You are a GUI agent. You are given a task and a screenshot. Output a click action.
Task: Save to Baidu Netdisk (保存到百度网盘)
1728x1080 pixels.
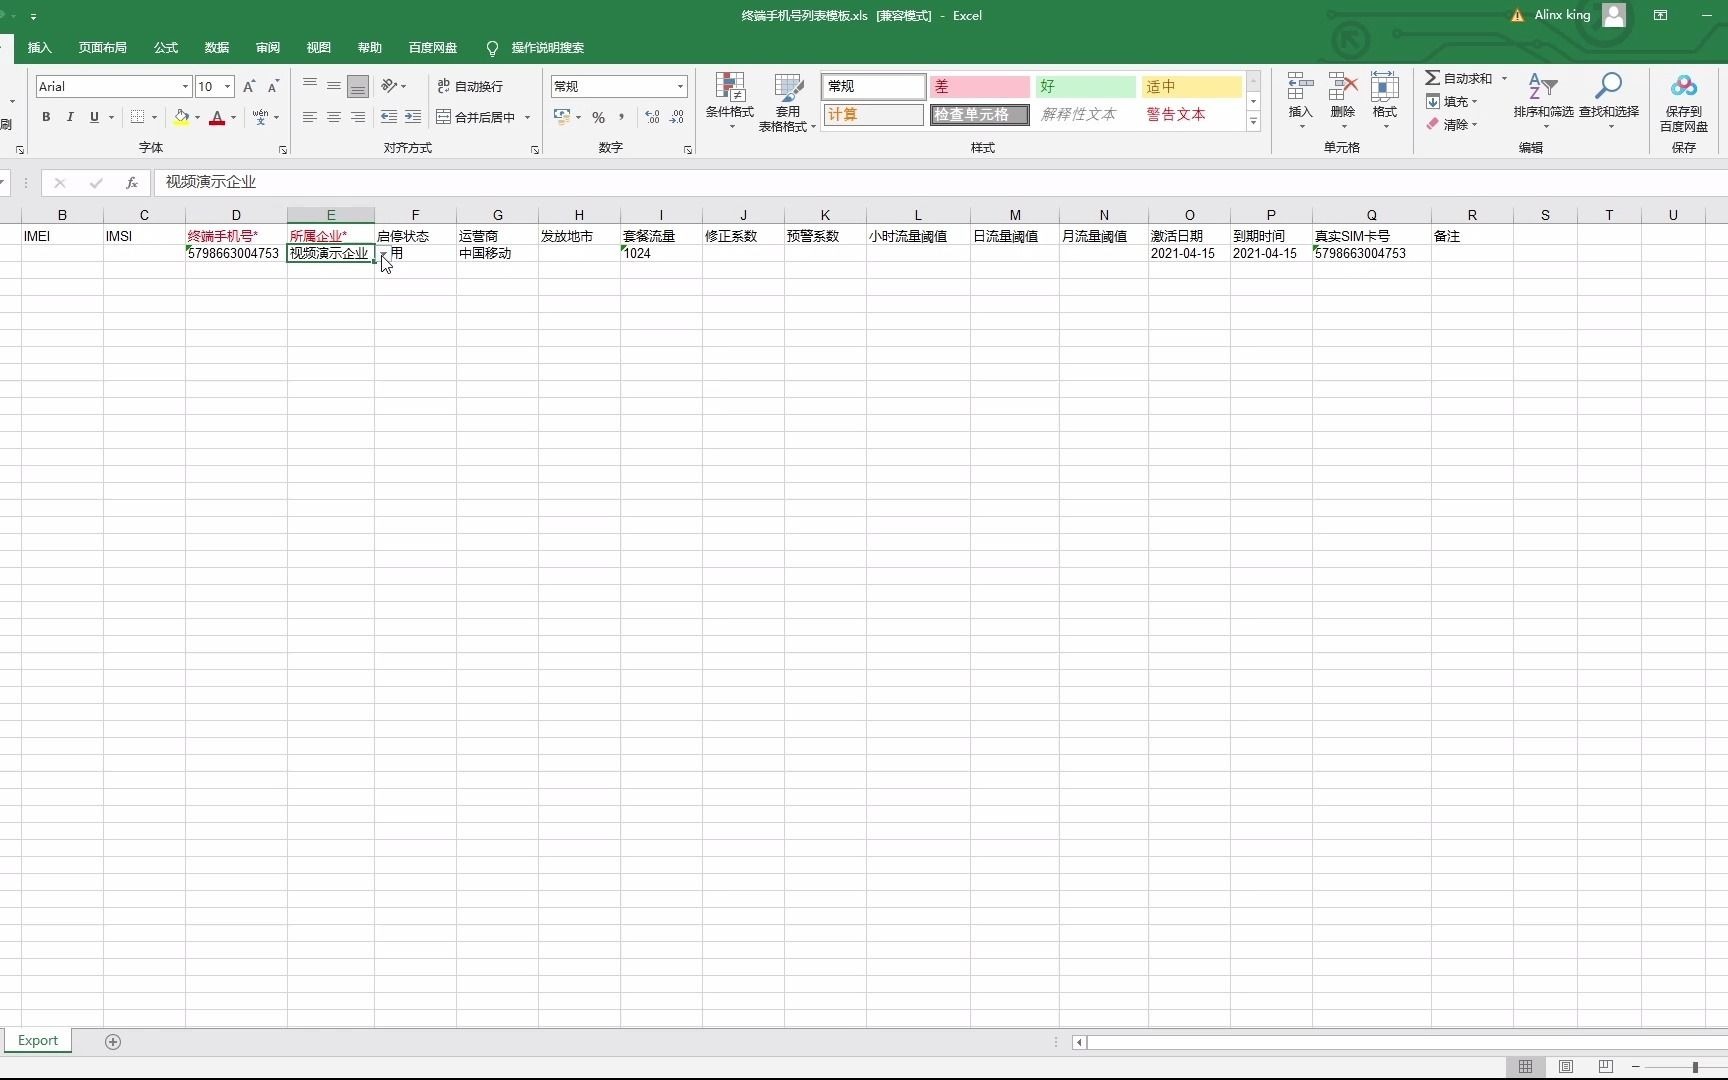pos(1684,102)
